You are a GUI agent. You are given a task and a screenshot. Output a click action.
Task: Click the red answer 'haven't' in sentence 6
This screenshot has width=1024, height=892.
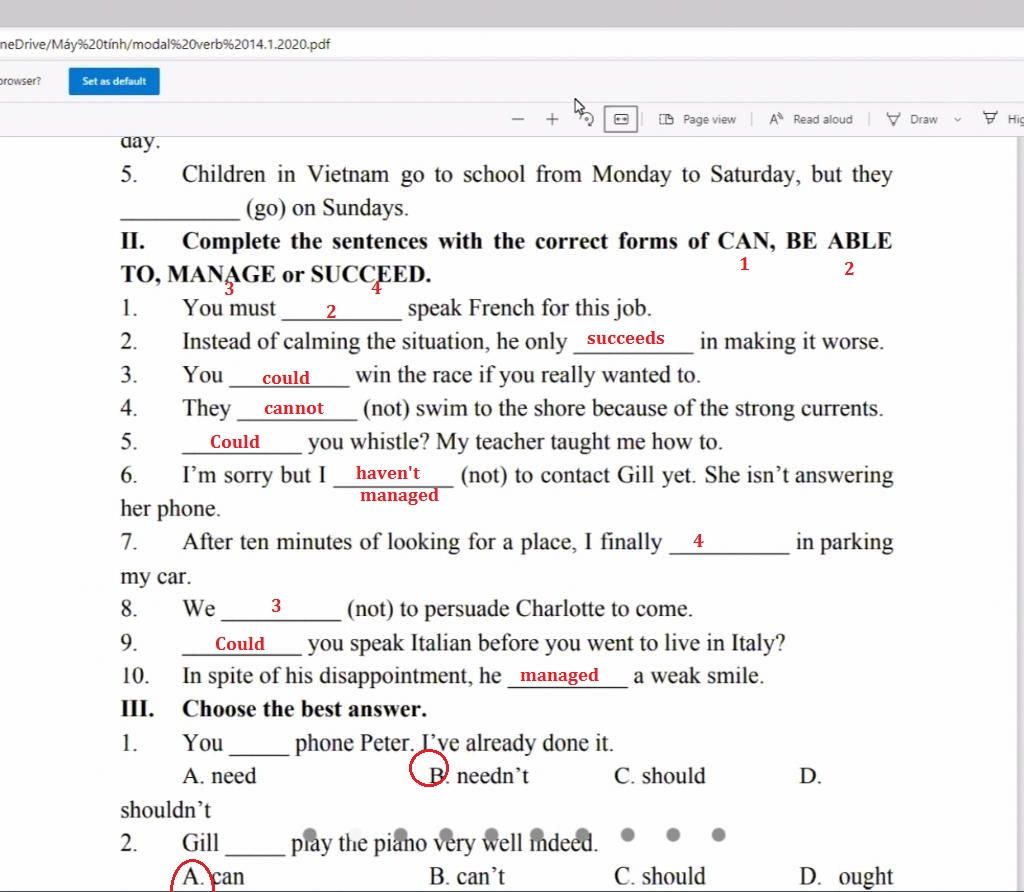tap(388, 473)
